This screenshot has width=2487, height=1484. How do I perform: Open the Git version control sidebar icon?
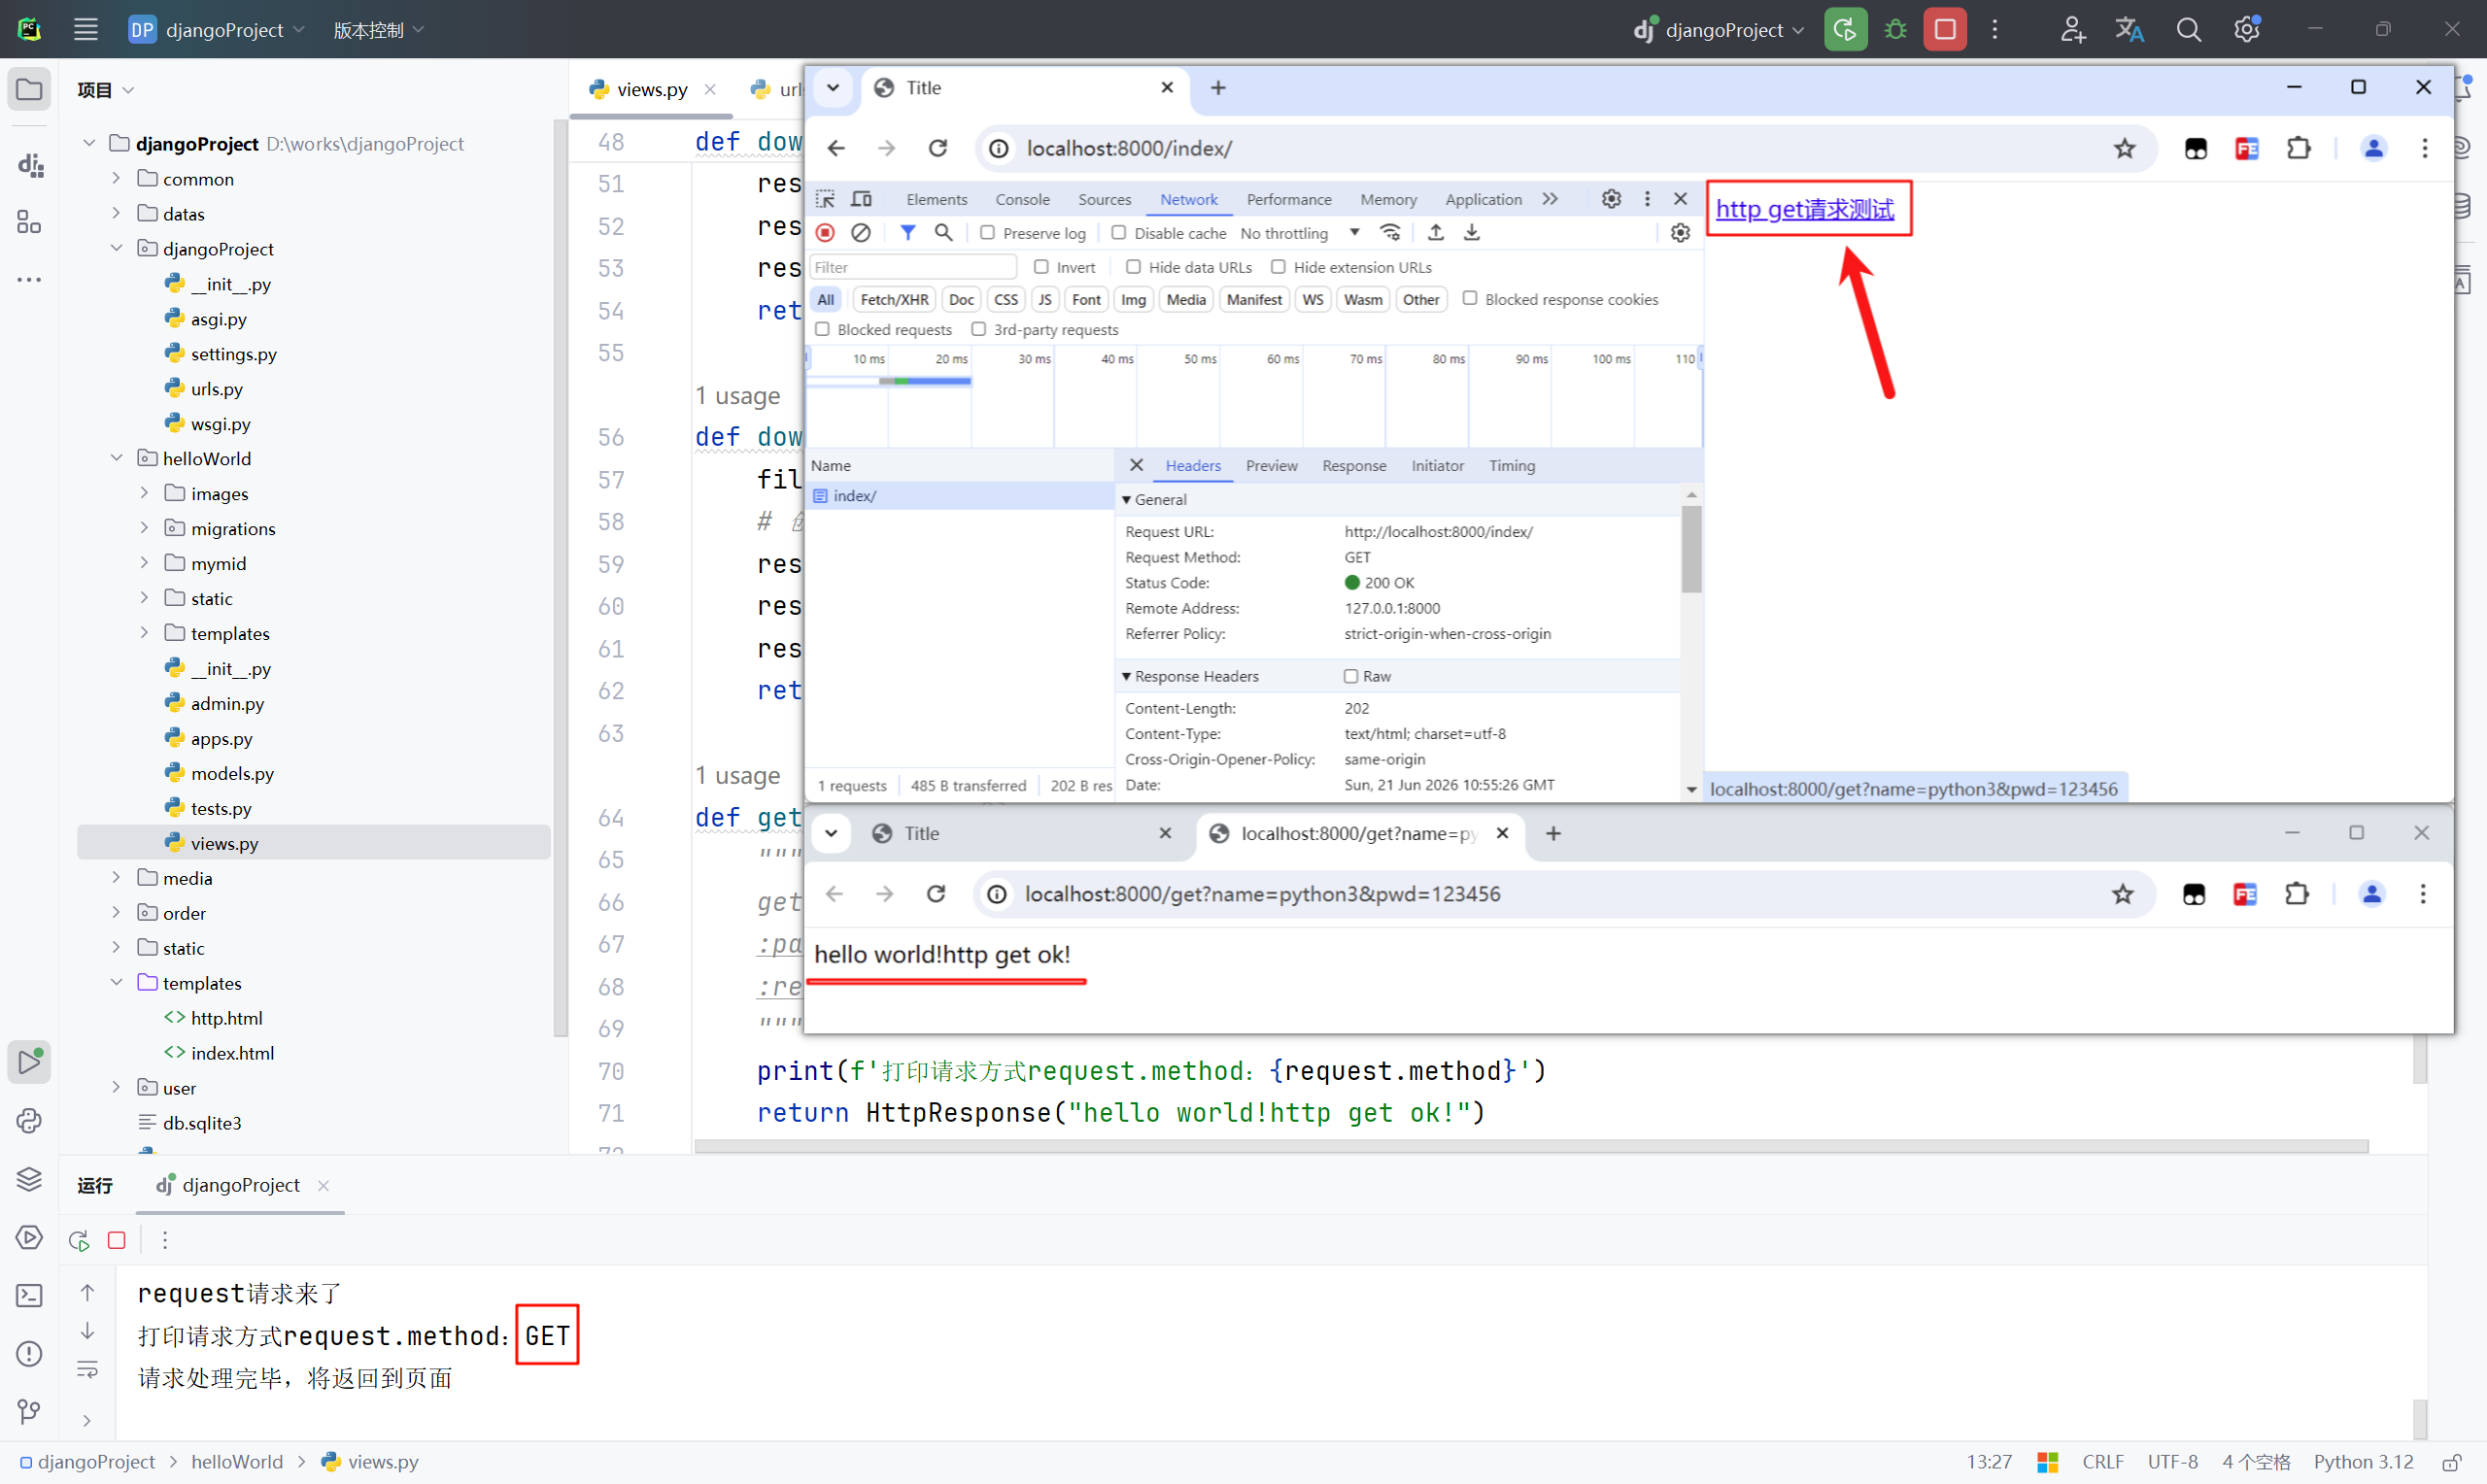(x=29, y=1411)
